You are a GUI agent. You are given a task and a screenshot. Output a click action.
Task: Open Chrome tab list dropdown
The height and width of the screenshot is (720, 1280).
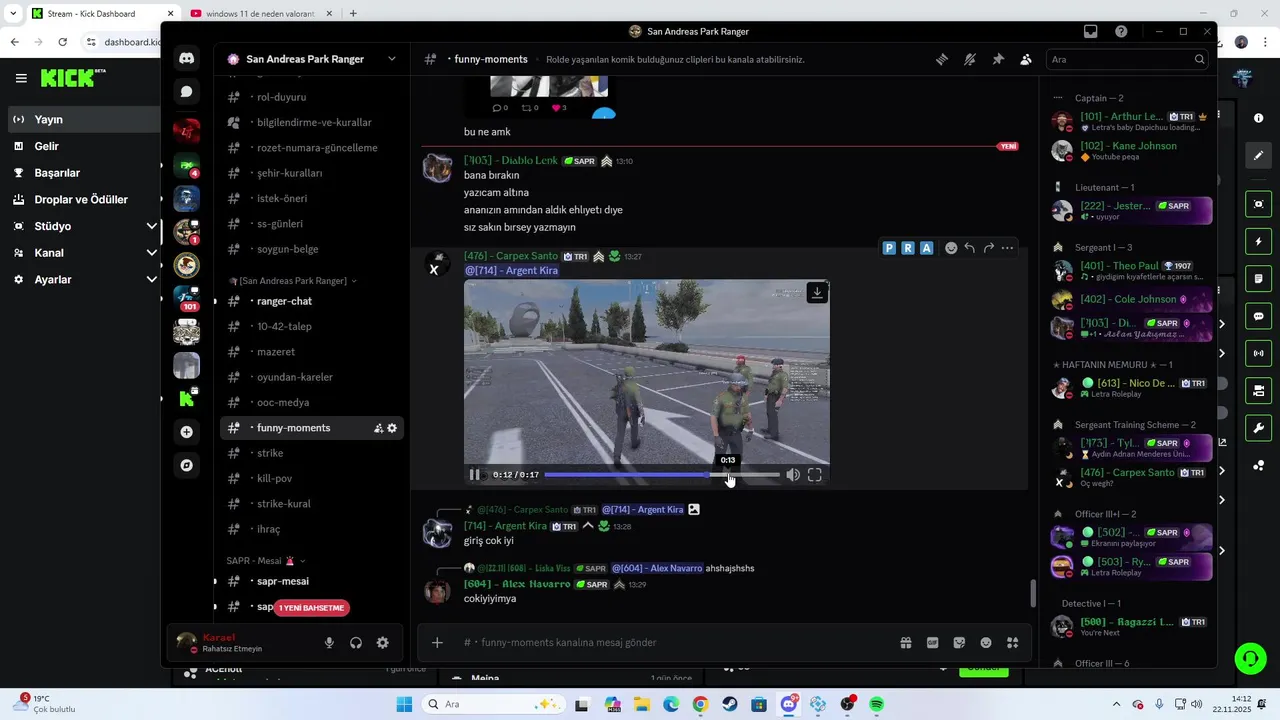tap(13, 13)
